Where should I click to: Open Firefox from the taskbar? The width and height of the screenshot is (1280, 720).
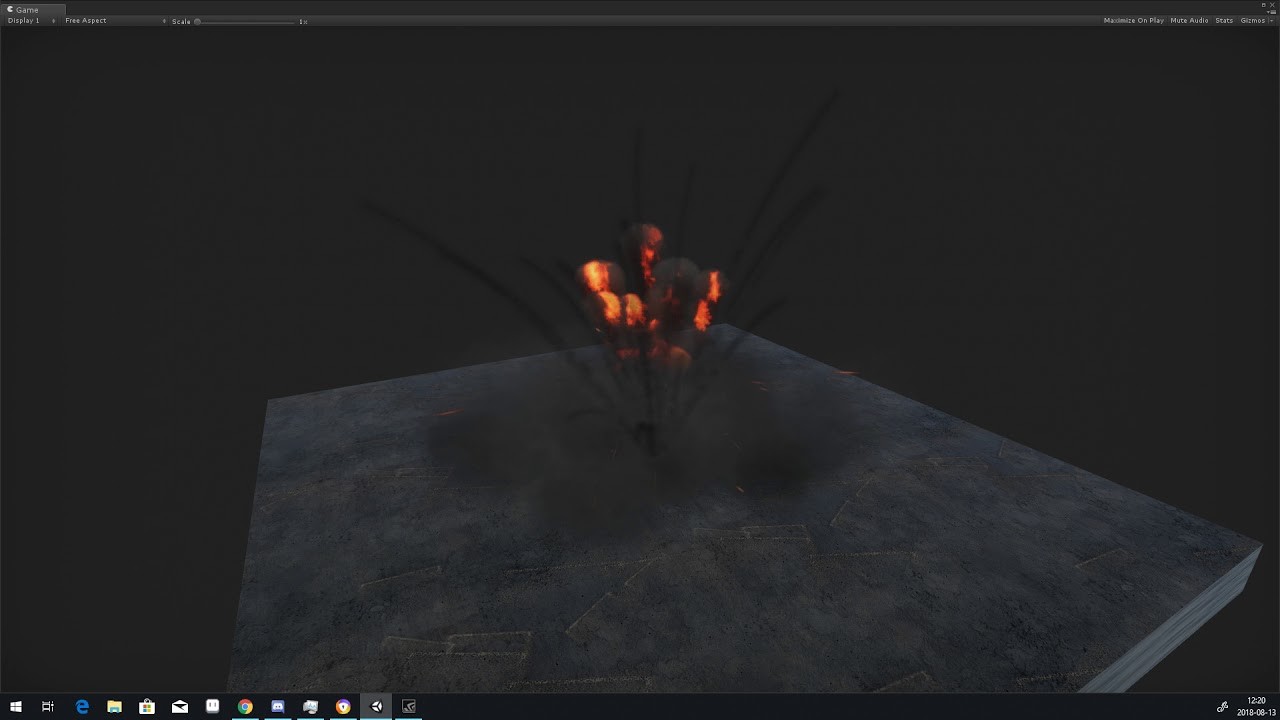click(x=343, y=707)
